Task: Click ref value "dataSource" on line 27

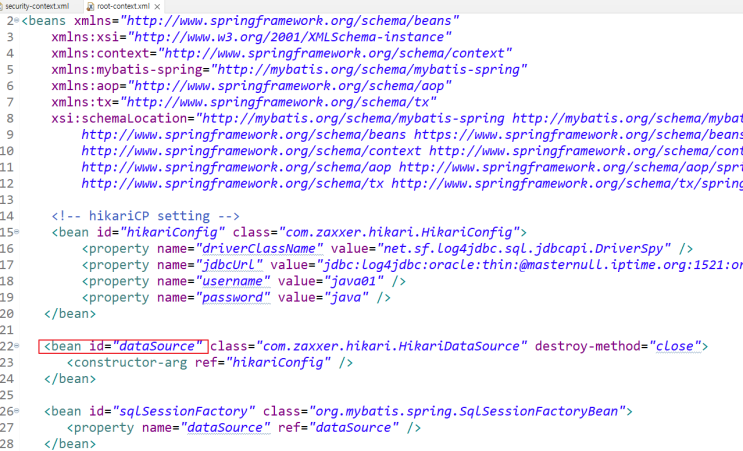Action: pyautogui.click(x=353, y=428)
